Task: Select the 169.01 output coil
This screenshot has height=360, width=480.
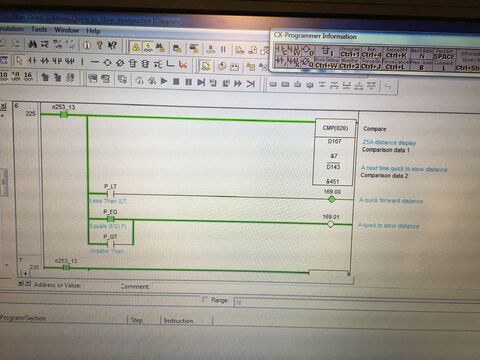Action: [x=331, y=224]
